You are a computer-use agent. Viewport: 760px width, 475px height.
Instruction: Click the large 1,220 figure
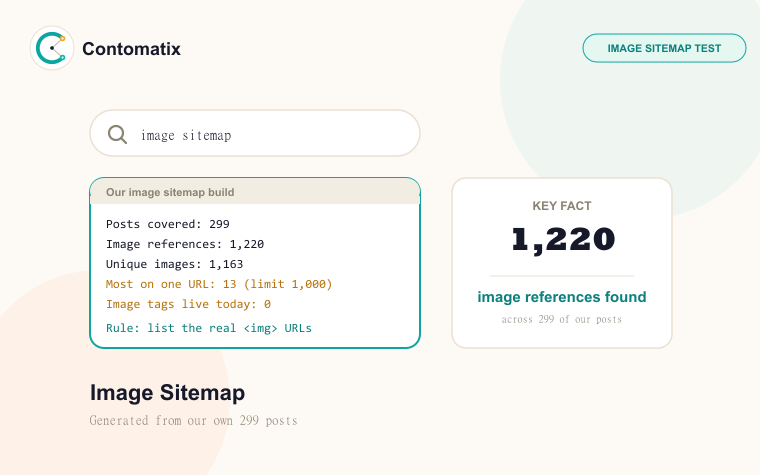[563, 239]
